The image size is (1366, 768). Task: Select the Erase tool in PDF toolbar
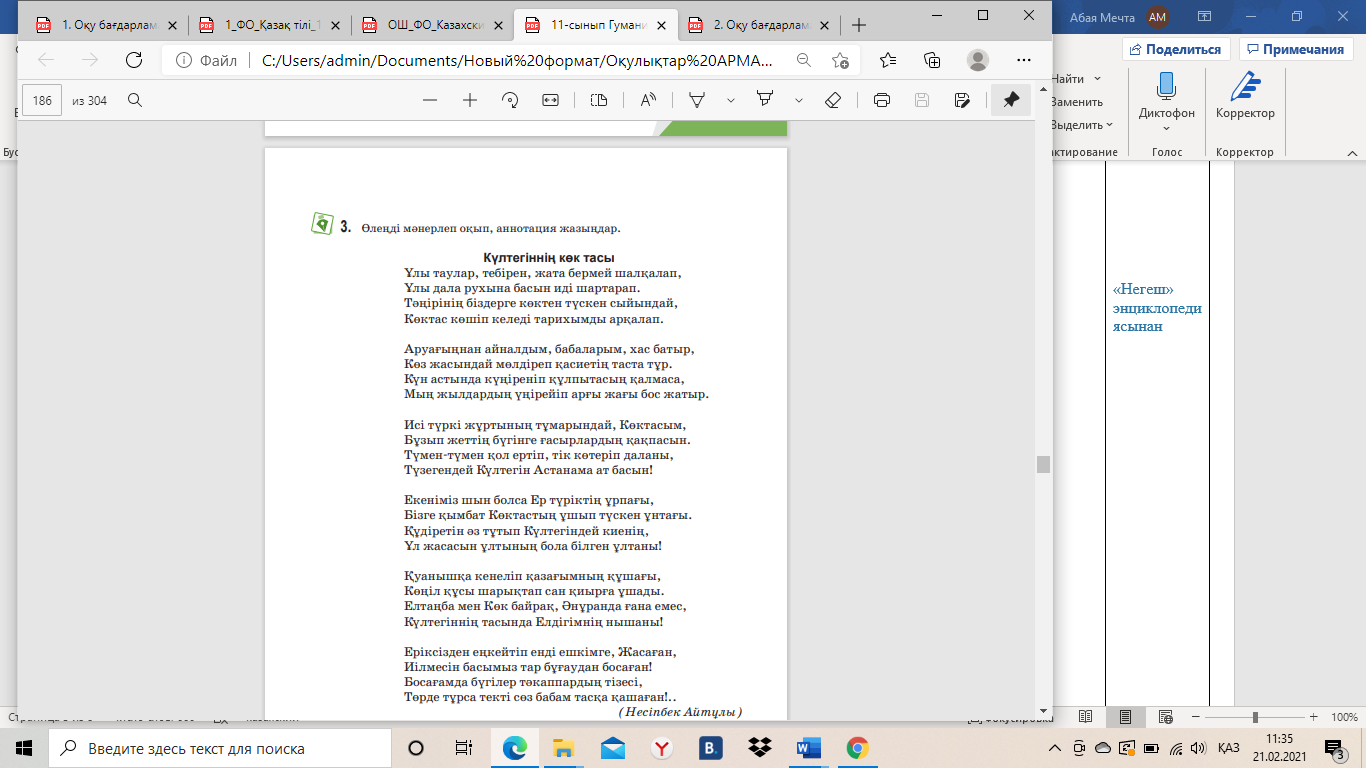coord(832,100)
